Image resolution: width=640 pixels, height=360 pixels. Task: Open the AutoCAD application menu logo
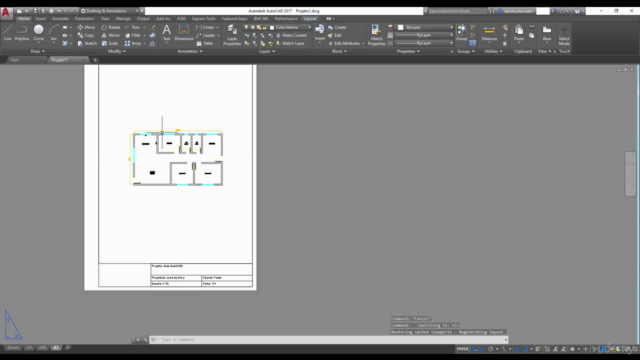(x=6, y=13)
